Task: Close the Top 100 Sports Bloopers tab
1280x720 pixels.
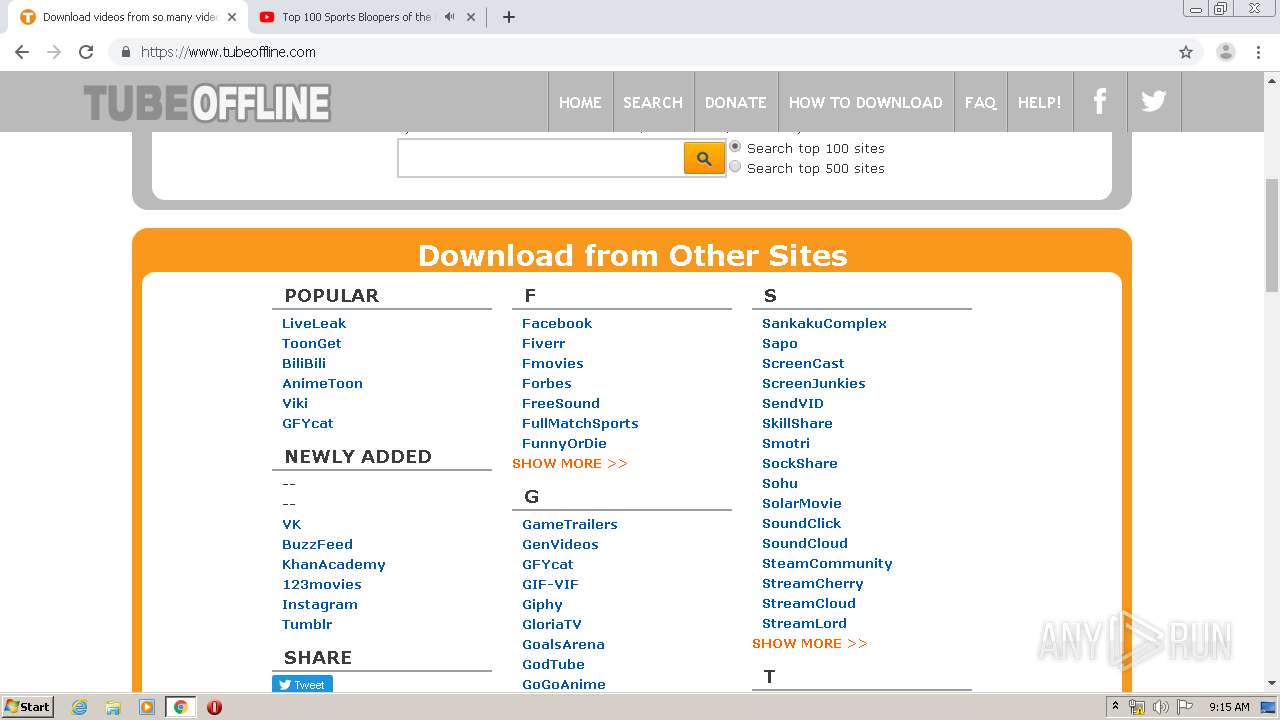Action: [x=471, y=17]
